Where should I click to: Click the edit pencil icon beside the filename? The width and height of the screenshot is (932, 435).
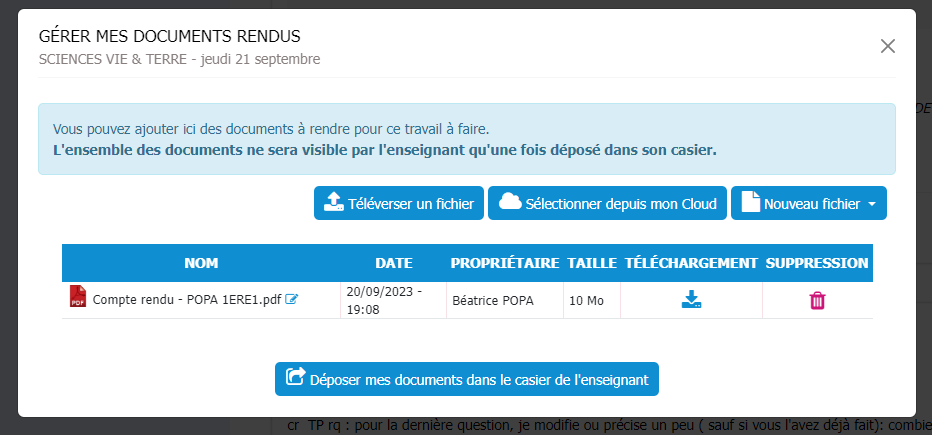(291, 299)
